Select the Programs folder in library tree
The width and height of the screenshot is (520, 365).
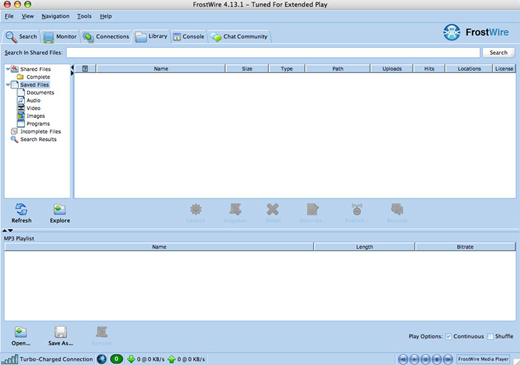coord(38,124)
